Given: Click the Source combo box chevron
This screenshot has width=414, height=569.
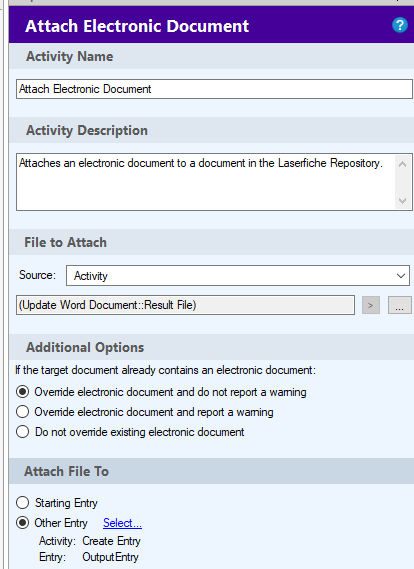Looking at the screenshot, I should click(401, 275).
